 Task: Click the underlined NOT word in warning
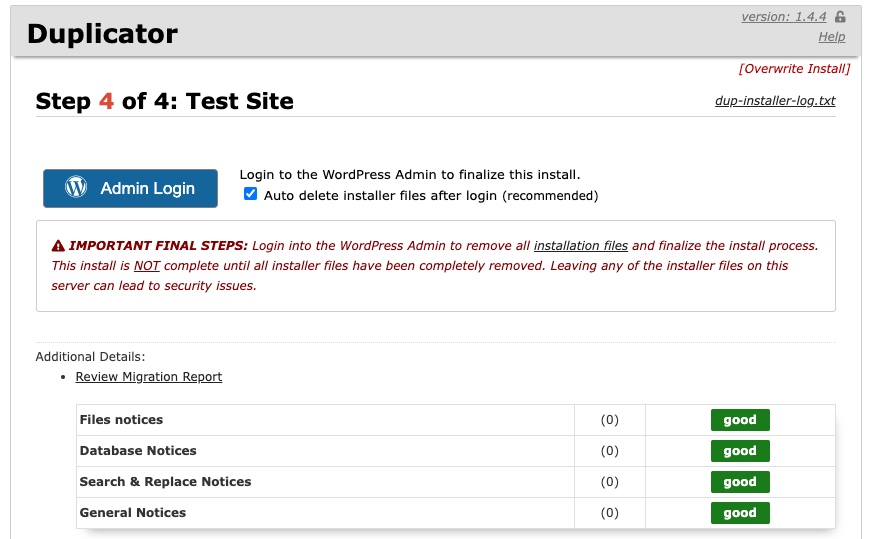point(147,266)
